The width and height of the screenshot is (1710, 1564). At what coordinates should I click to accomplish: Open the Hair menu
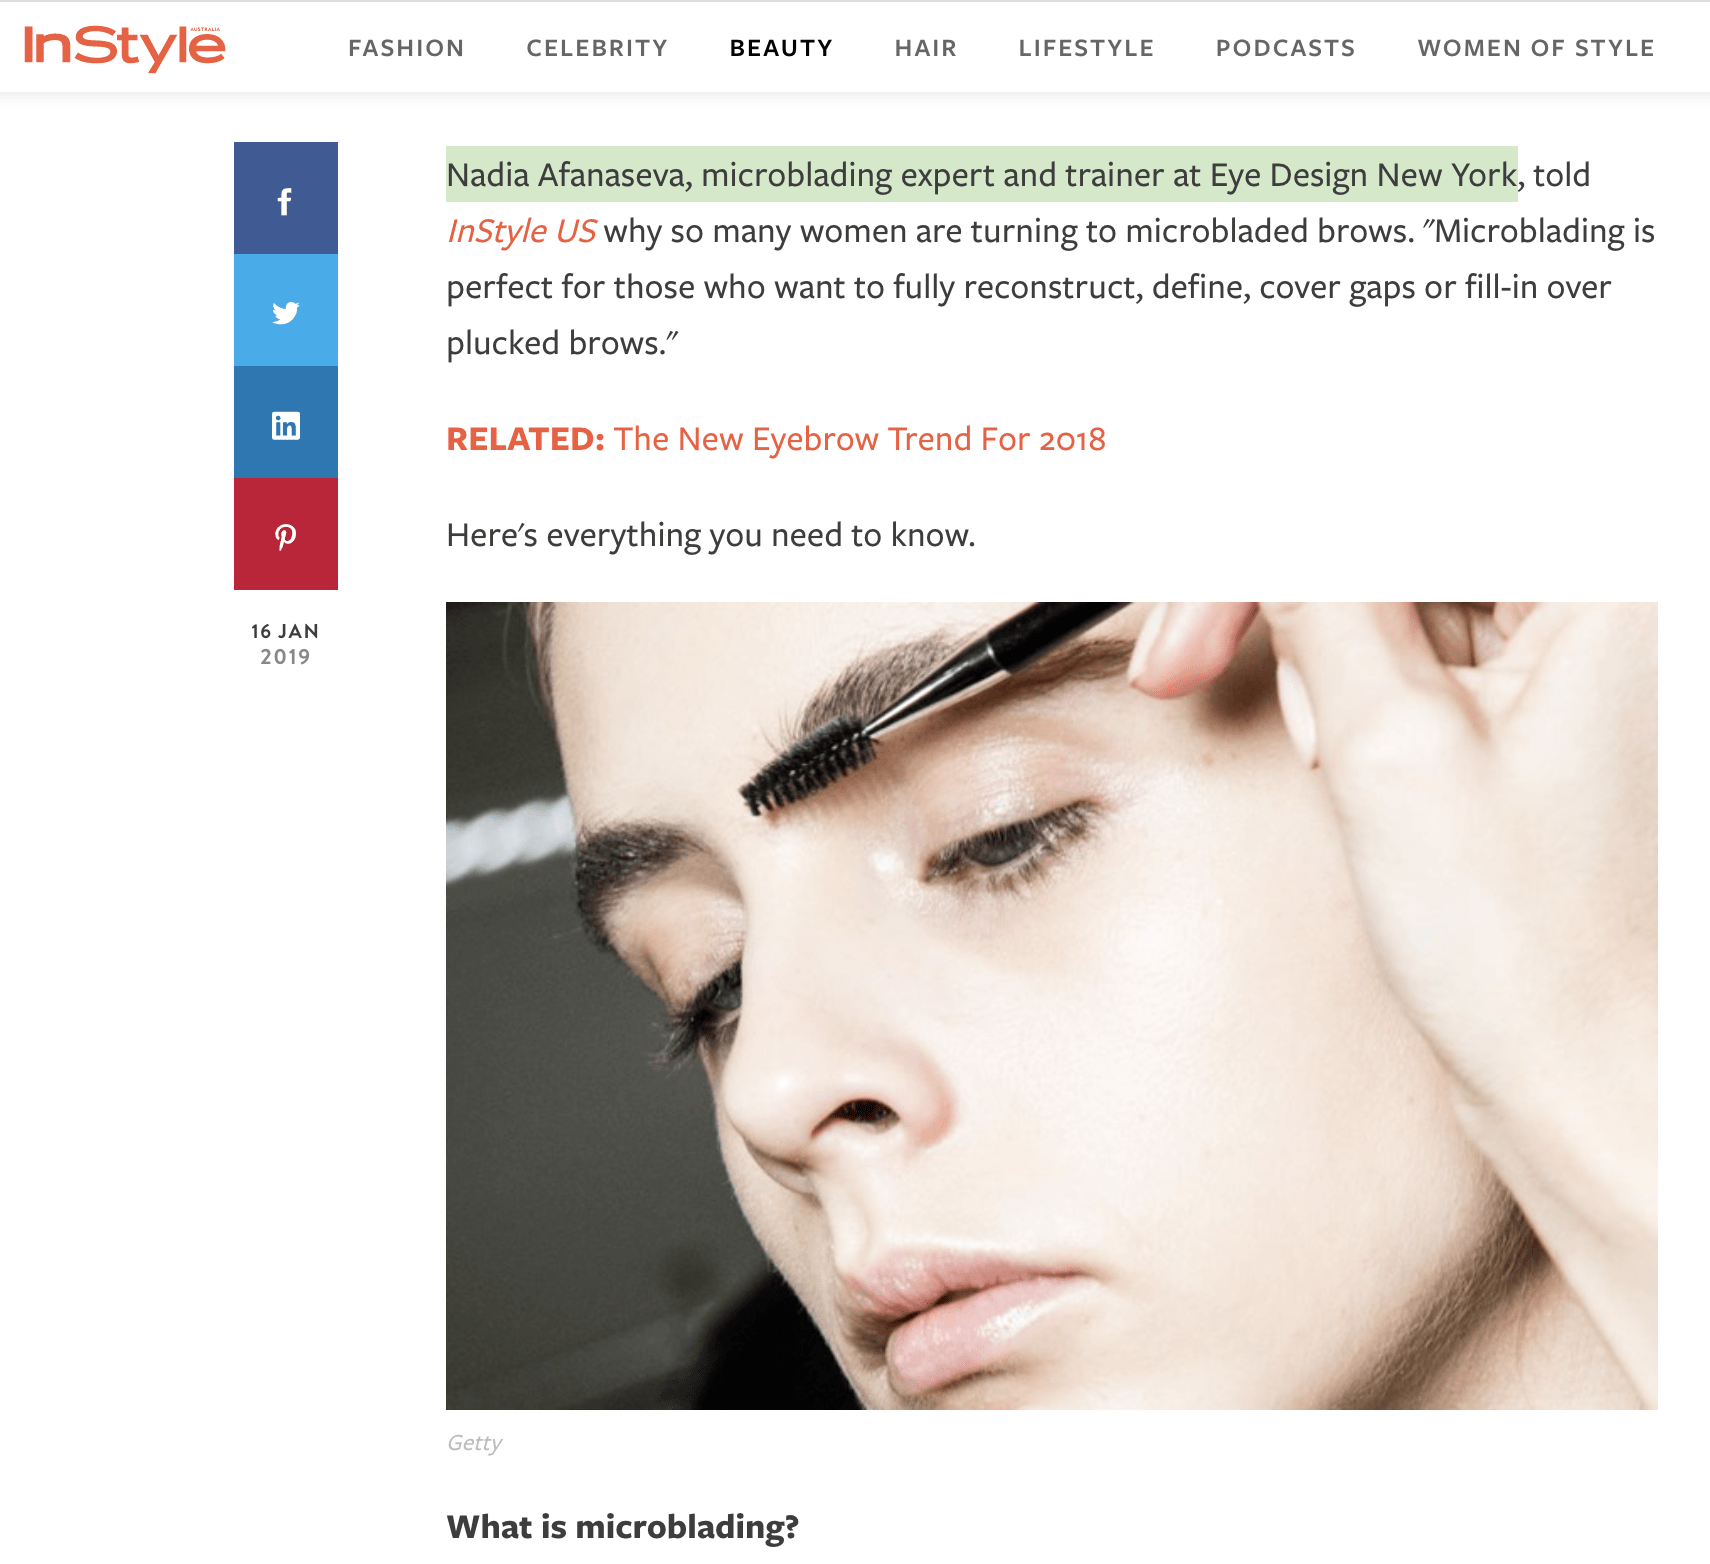926,48
